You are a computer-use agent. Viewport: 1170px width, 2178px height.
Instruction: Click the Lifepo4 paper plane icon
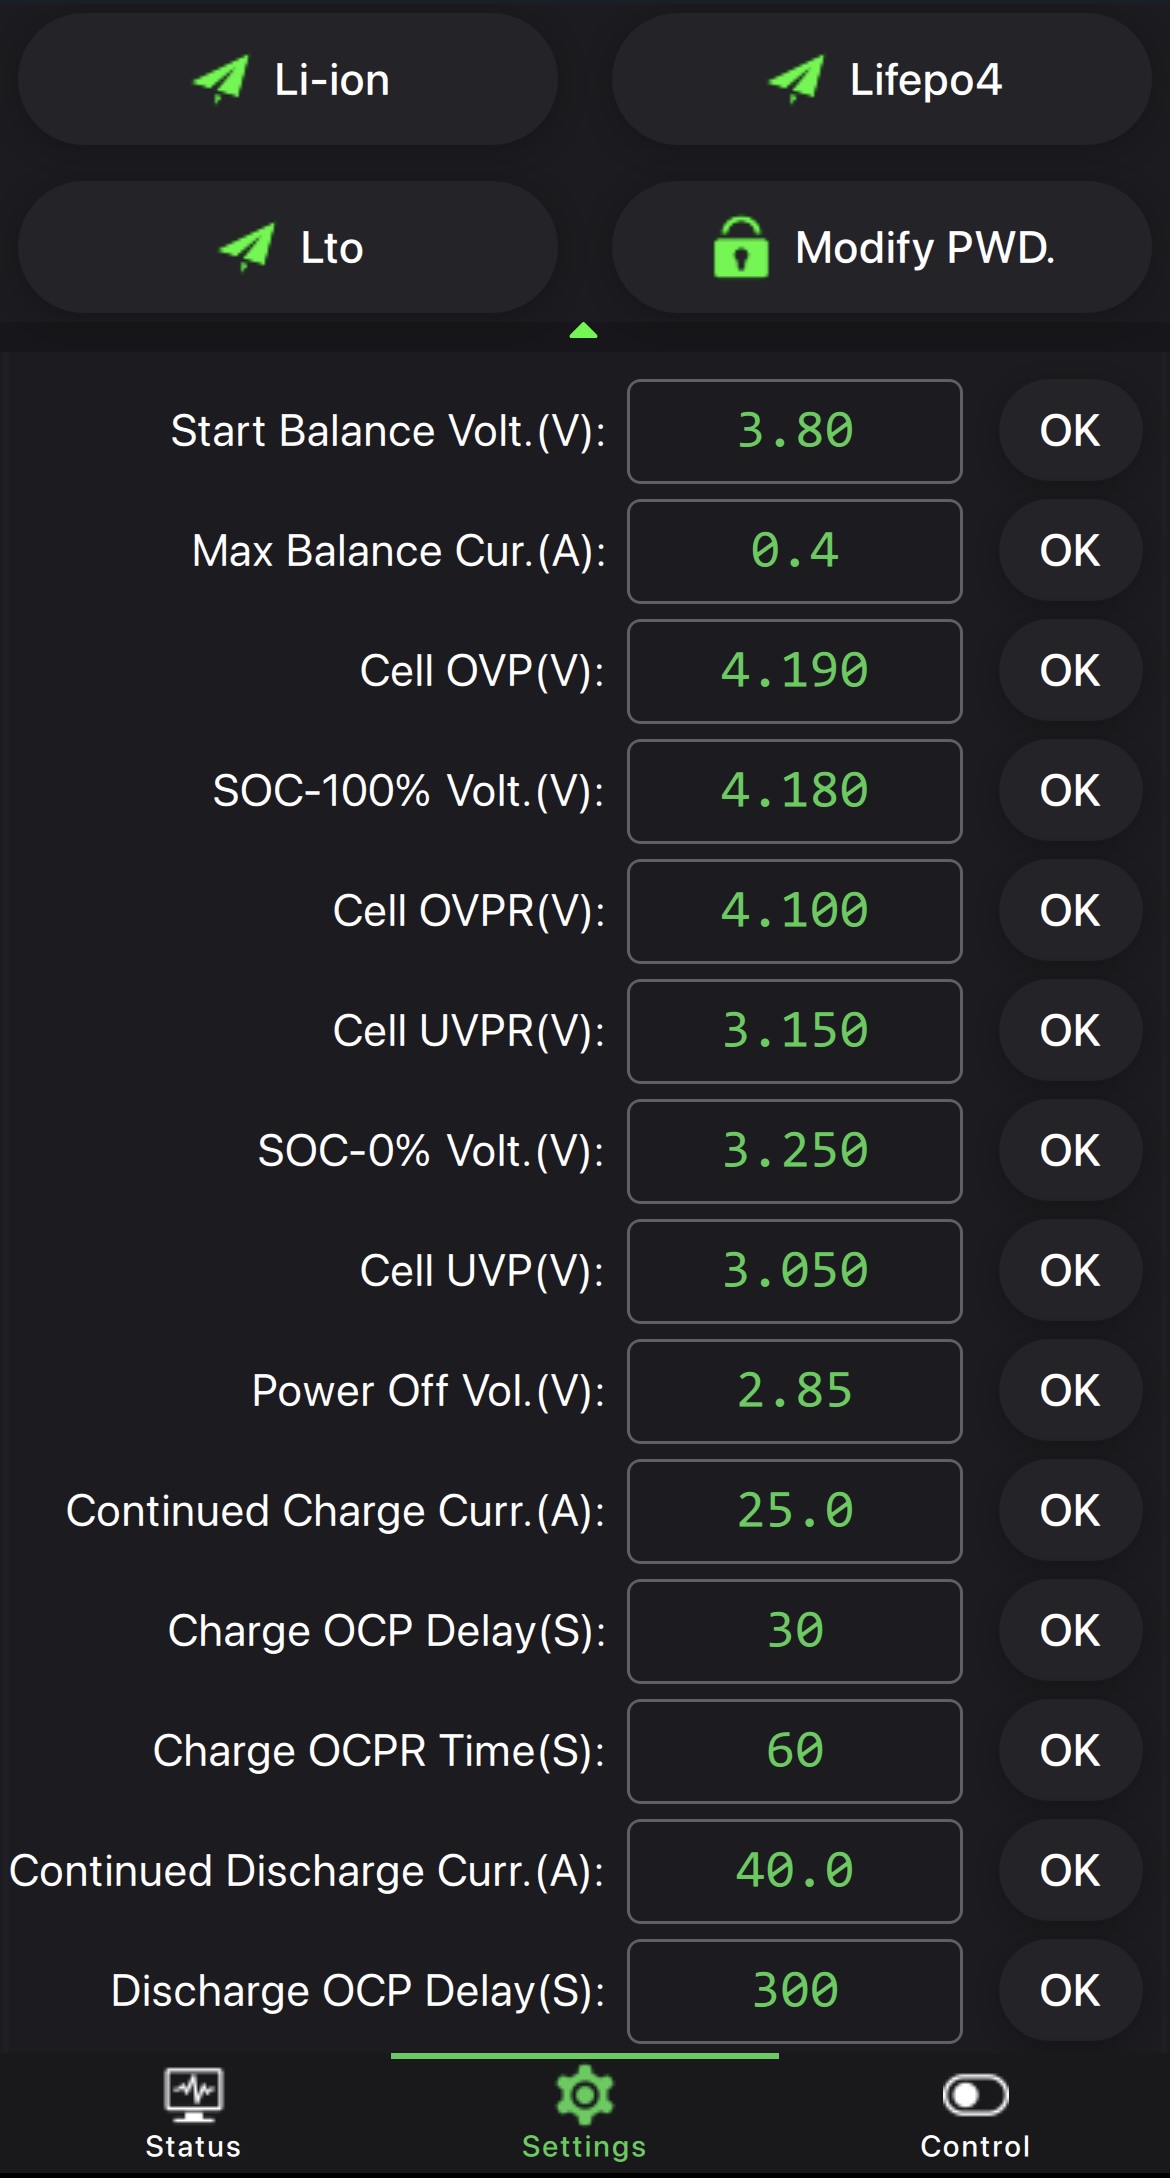tap(796, 80)
